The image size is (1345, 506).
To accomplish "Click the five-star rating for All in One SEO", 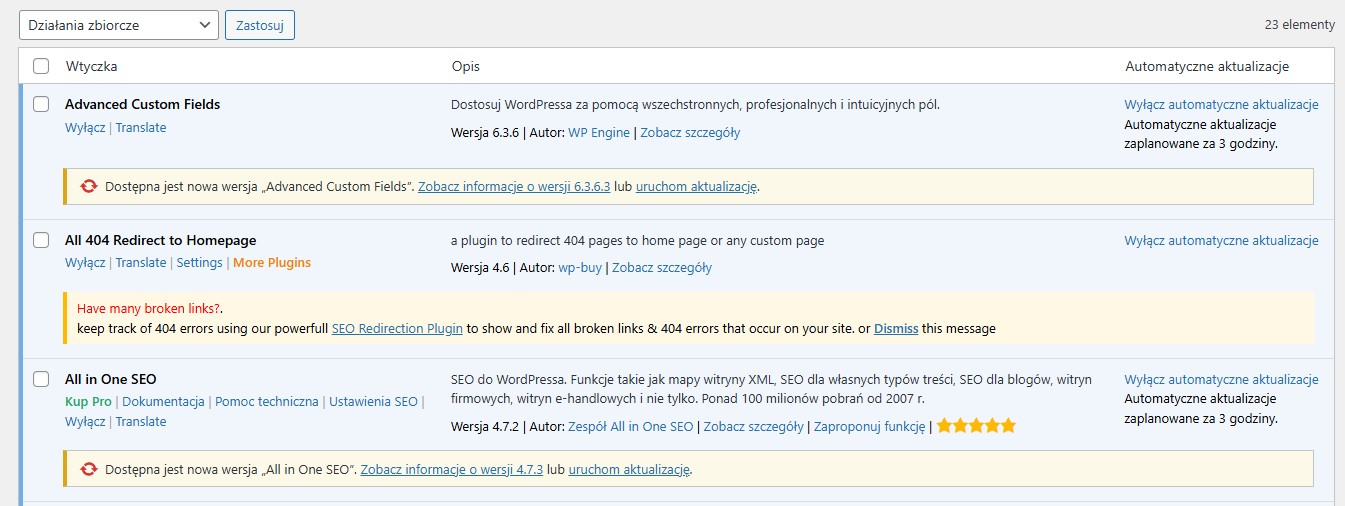I will pos(976,426).
